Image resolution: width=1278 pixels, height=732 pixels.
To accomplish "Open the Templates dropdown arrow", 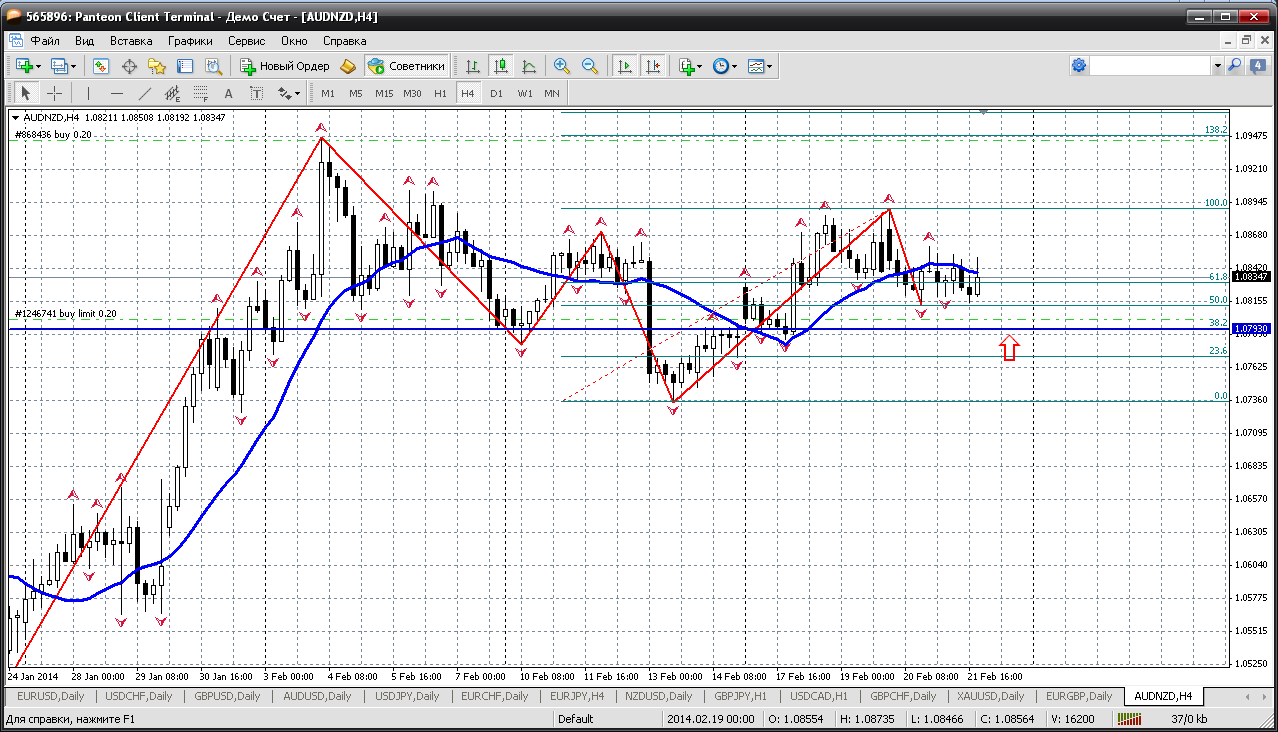I will (x=769, y=66).
